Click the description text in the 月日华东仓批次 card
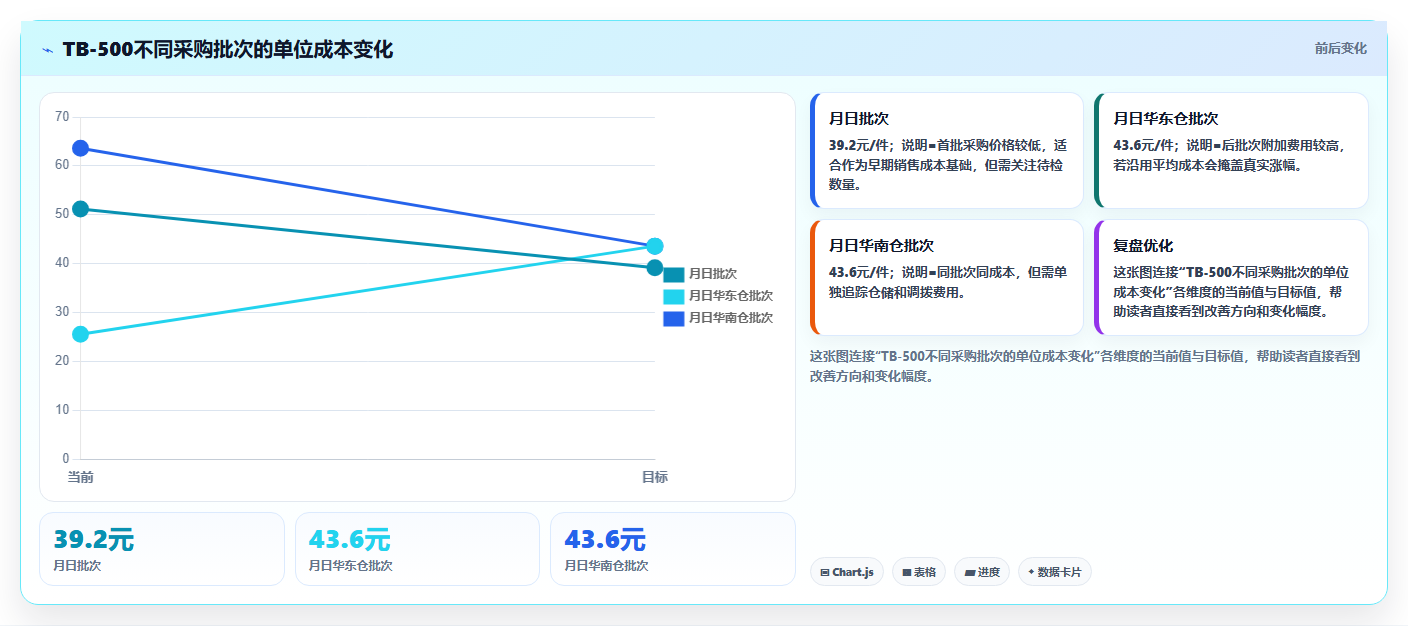 click(1230, 155)
